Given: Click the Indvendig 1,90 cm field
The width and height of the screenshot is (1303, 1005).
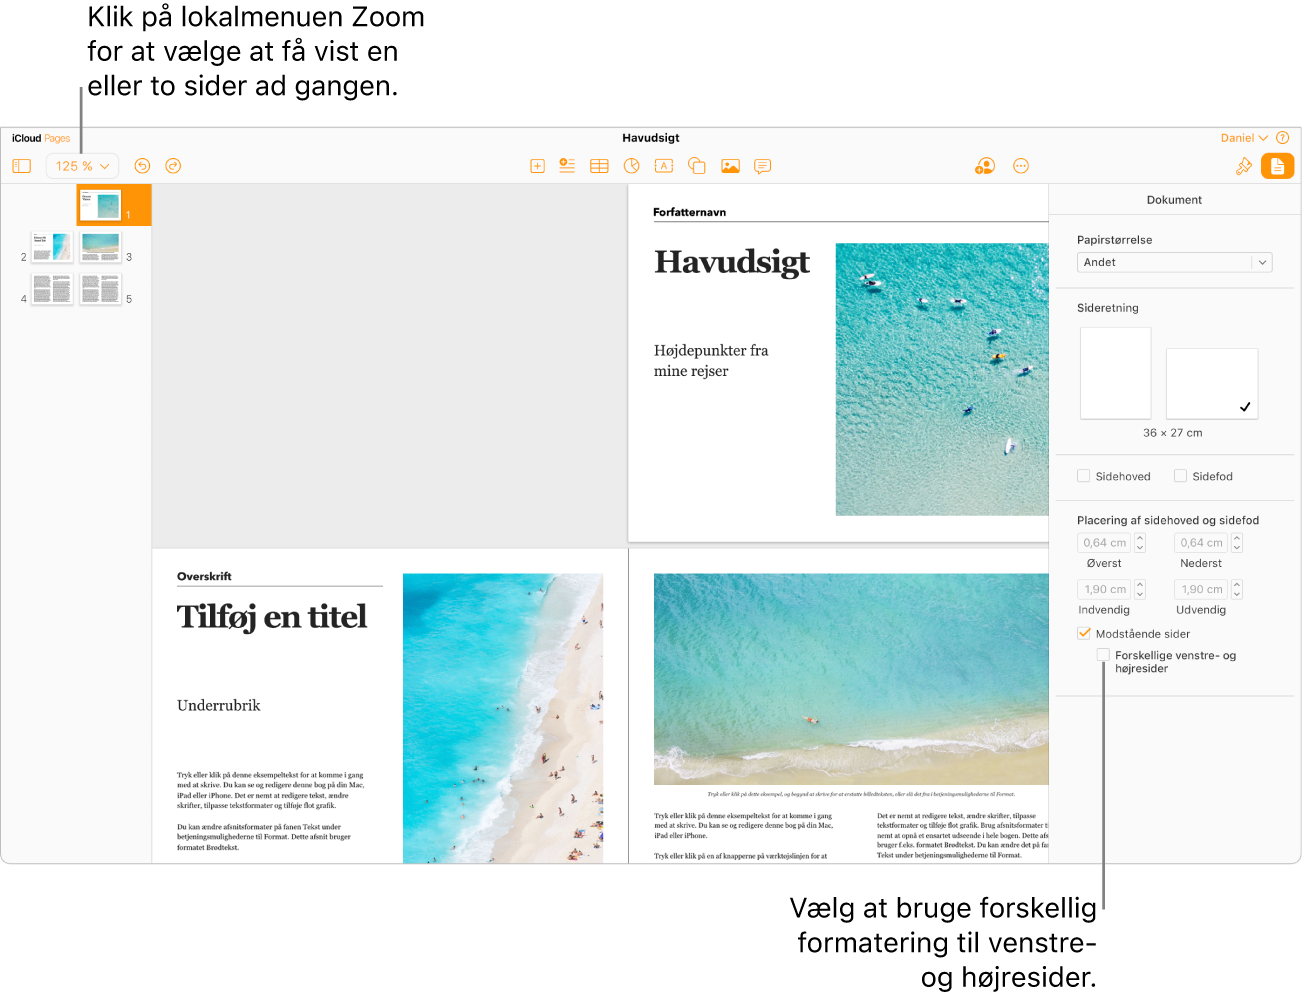Looking at the screenshot, I should click(1104, 589).
